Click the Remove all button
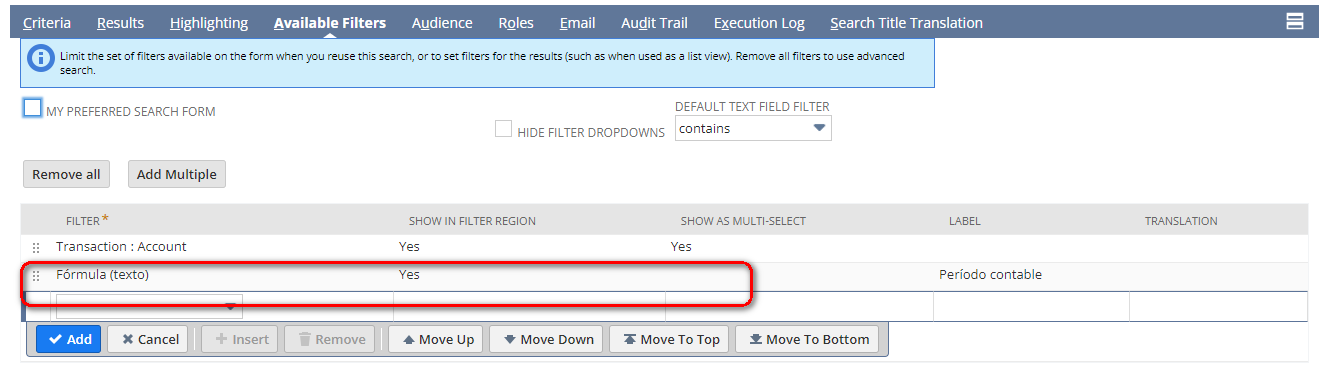The height and width of the screenshot is (374, 1336). click(66, 174)
